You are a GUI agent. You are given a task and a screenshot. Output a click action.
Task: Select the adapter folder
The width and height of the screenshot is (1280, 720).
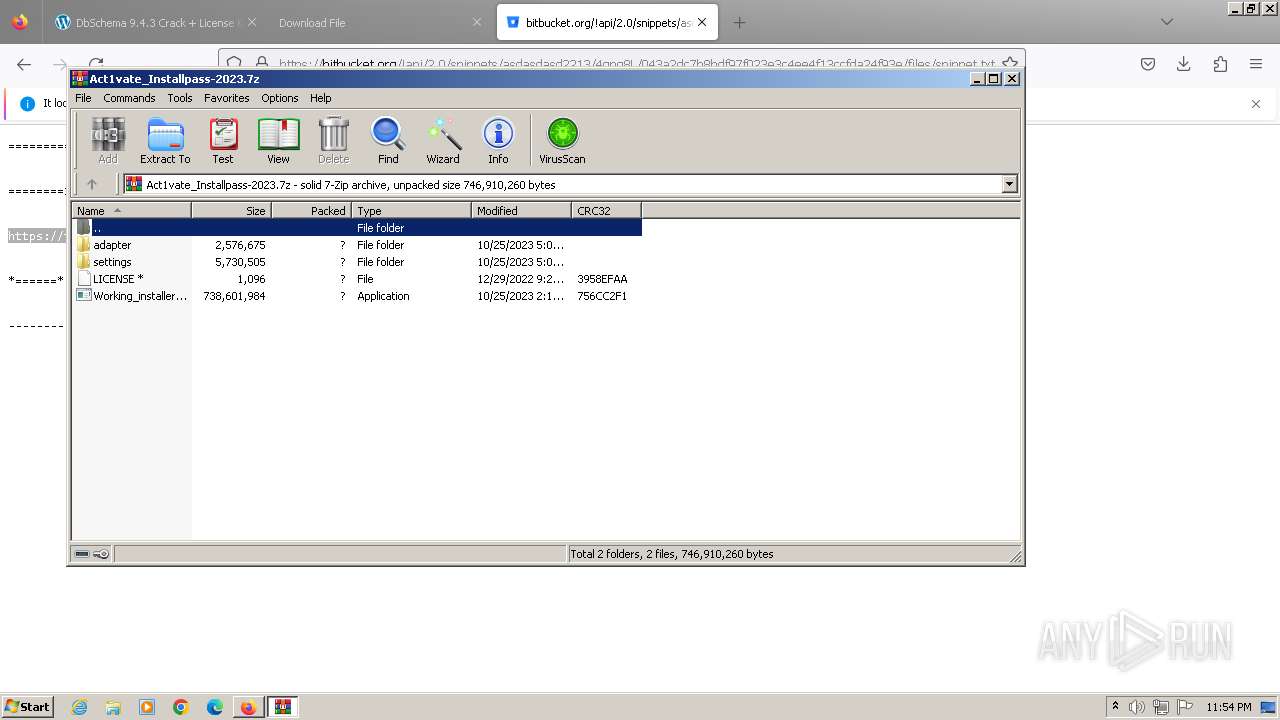[x=112, y=245]
